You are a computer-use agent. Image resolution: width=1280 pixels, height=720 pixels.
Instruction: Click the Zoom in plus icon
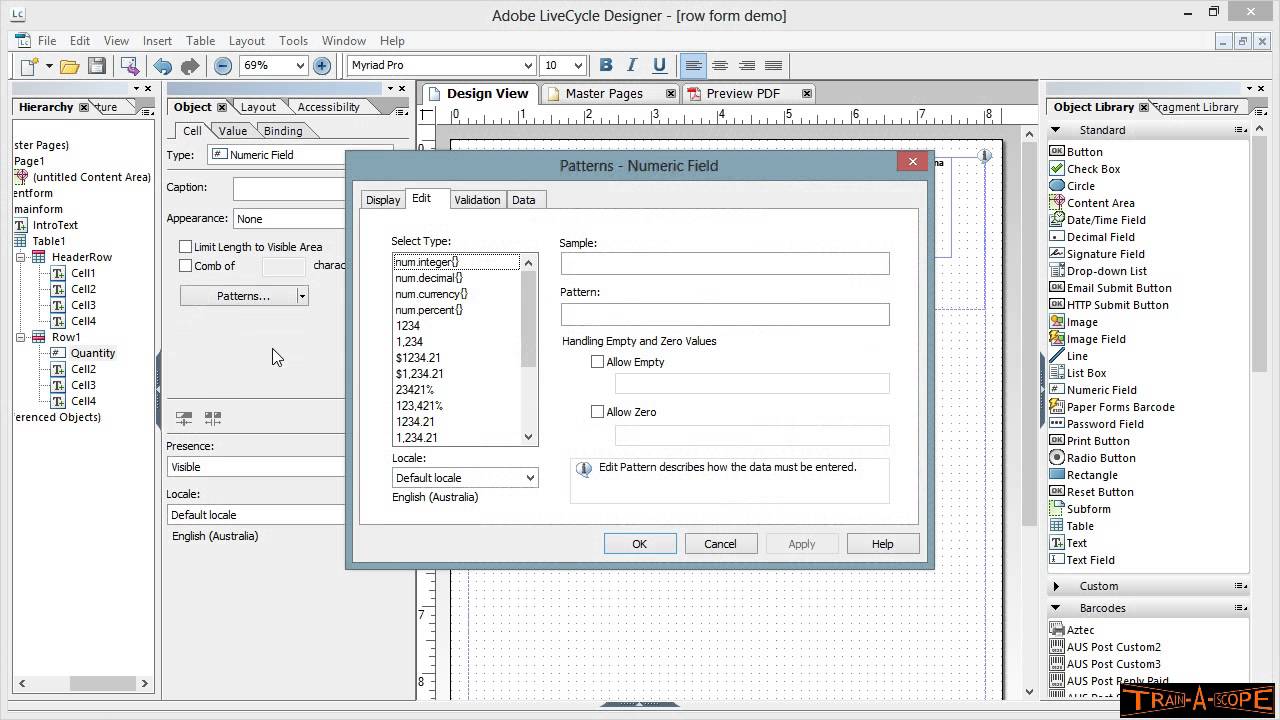(x=322, y=66)
